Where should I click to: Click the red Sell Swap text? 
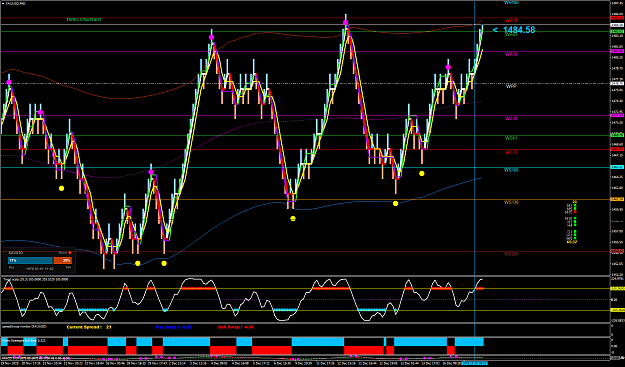[x=236, y=327]
